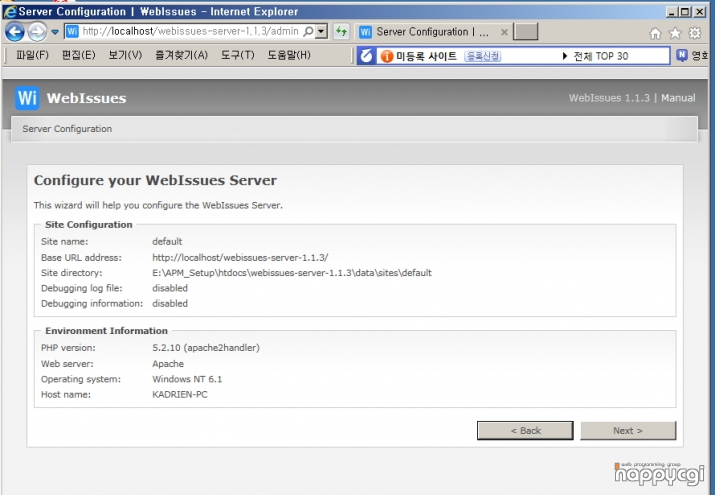The width and height of the screenshot is (715, 495).
Task: Open the 도움말(H) menu
Action: tap(289, 55)
